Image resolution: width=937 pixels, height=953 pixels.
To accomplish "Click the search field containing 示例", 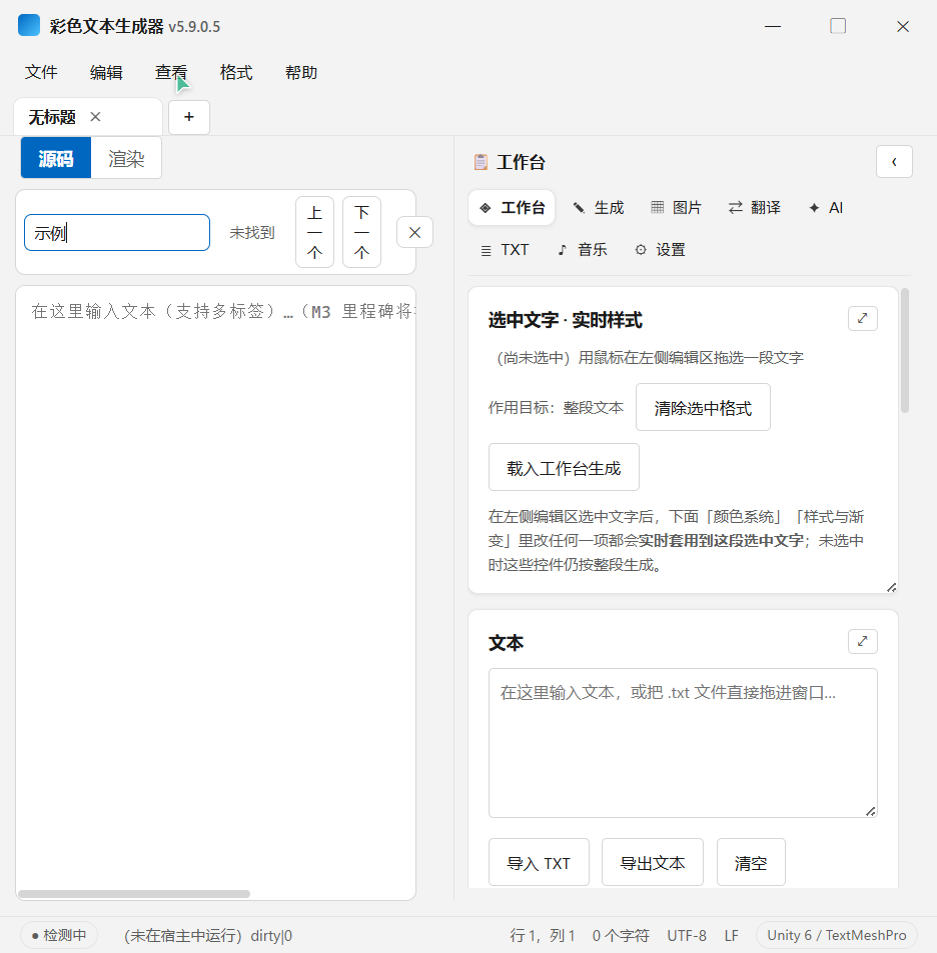I will point(117,232).
